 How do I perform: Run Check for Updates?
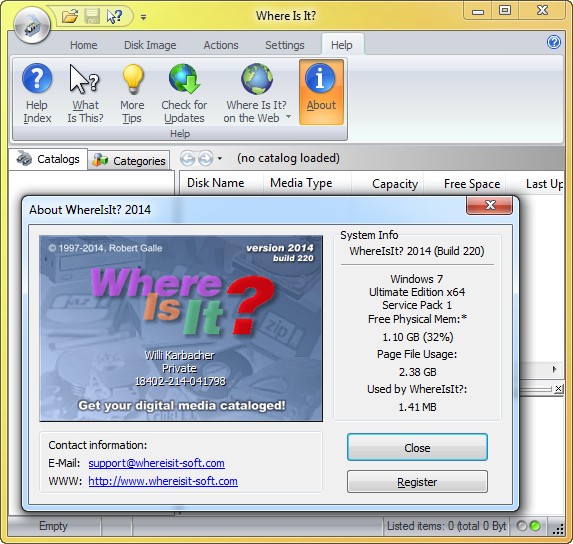click(x=184, y=94)
